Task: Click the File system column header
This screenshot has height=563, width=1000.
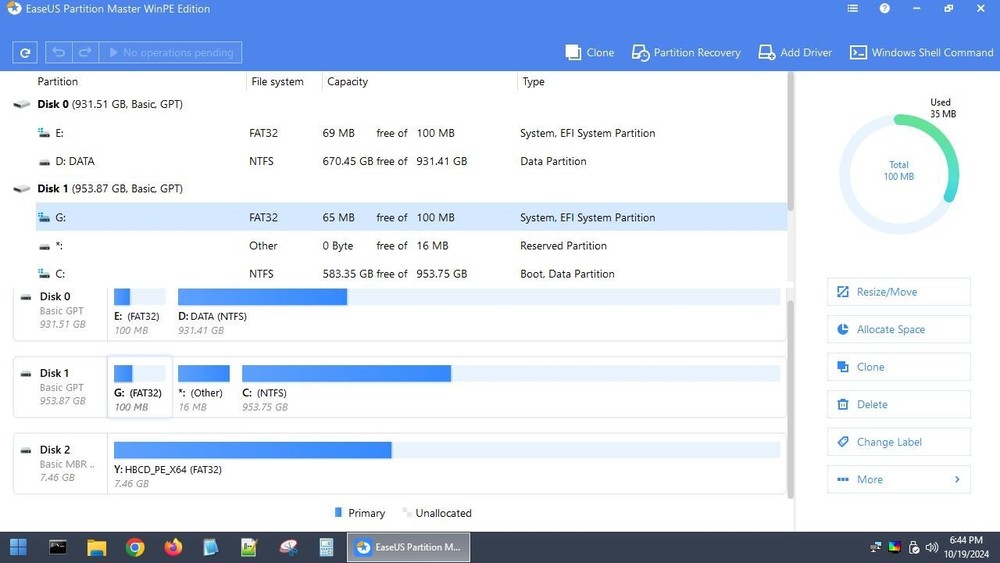Action: 277,82
